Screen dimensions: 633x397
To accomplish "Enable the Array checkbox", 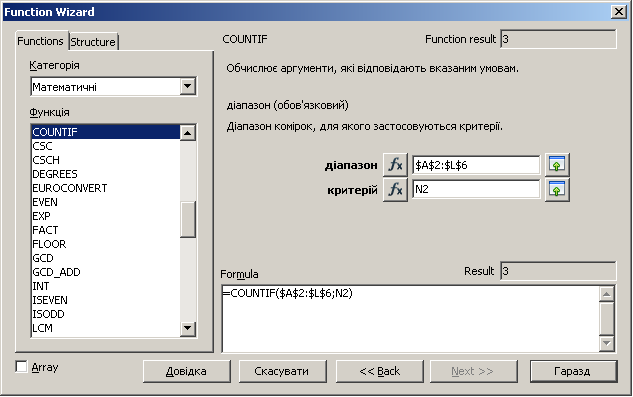I will (21, 367).
